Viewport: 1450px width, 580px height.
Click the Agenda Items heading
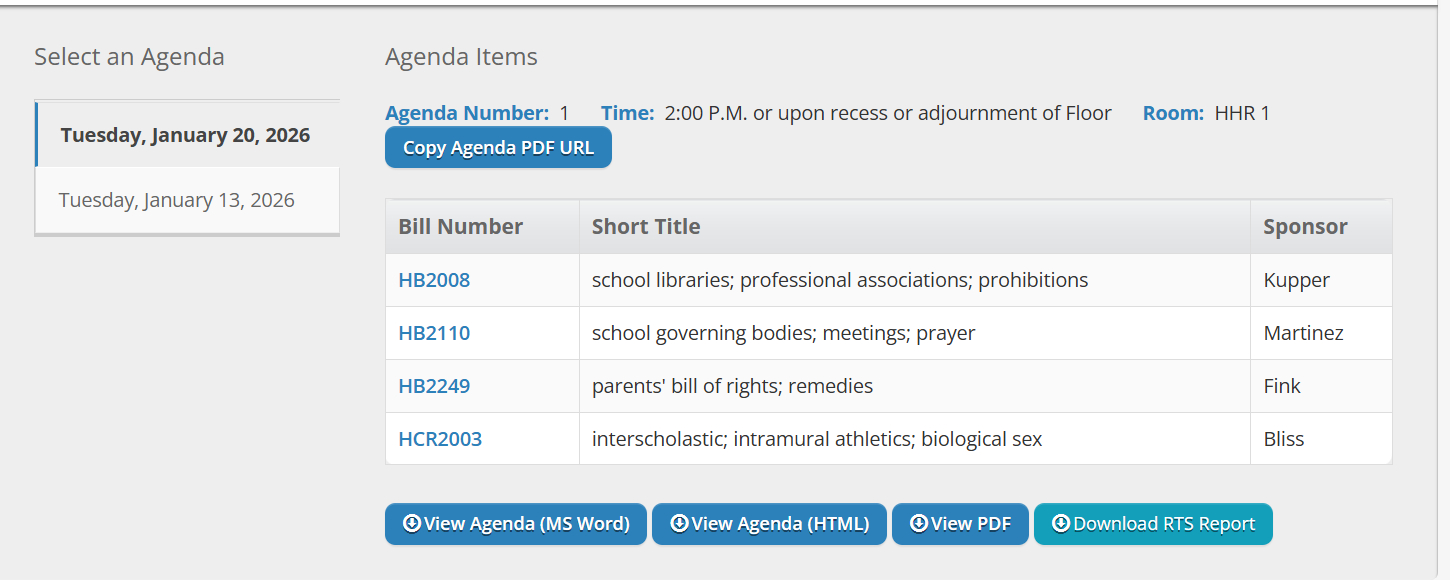pos(461,57)
